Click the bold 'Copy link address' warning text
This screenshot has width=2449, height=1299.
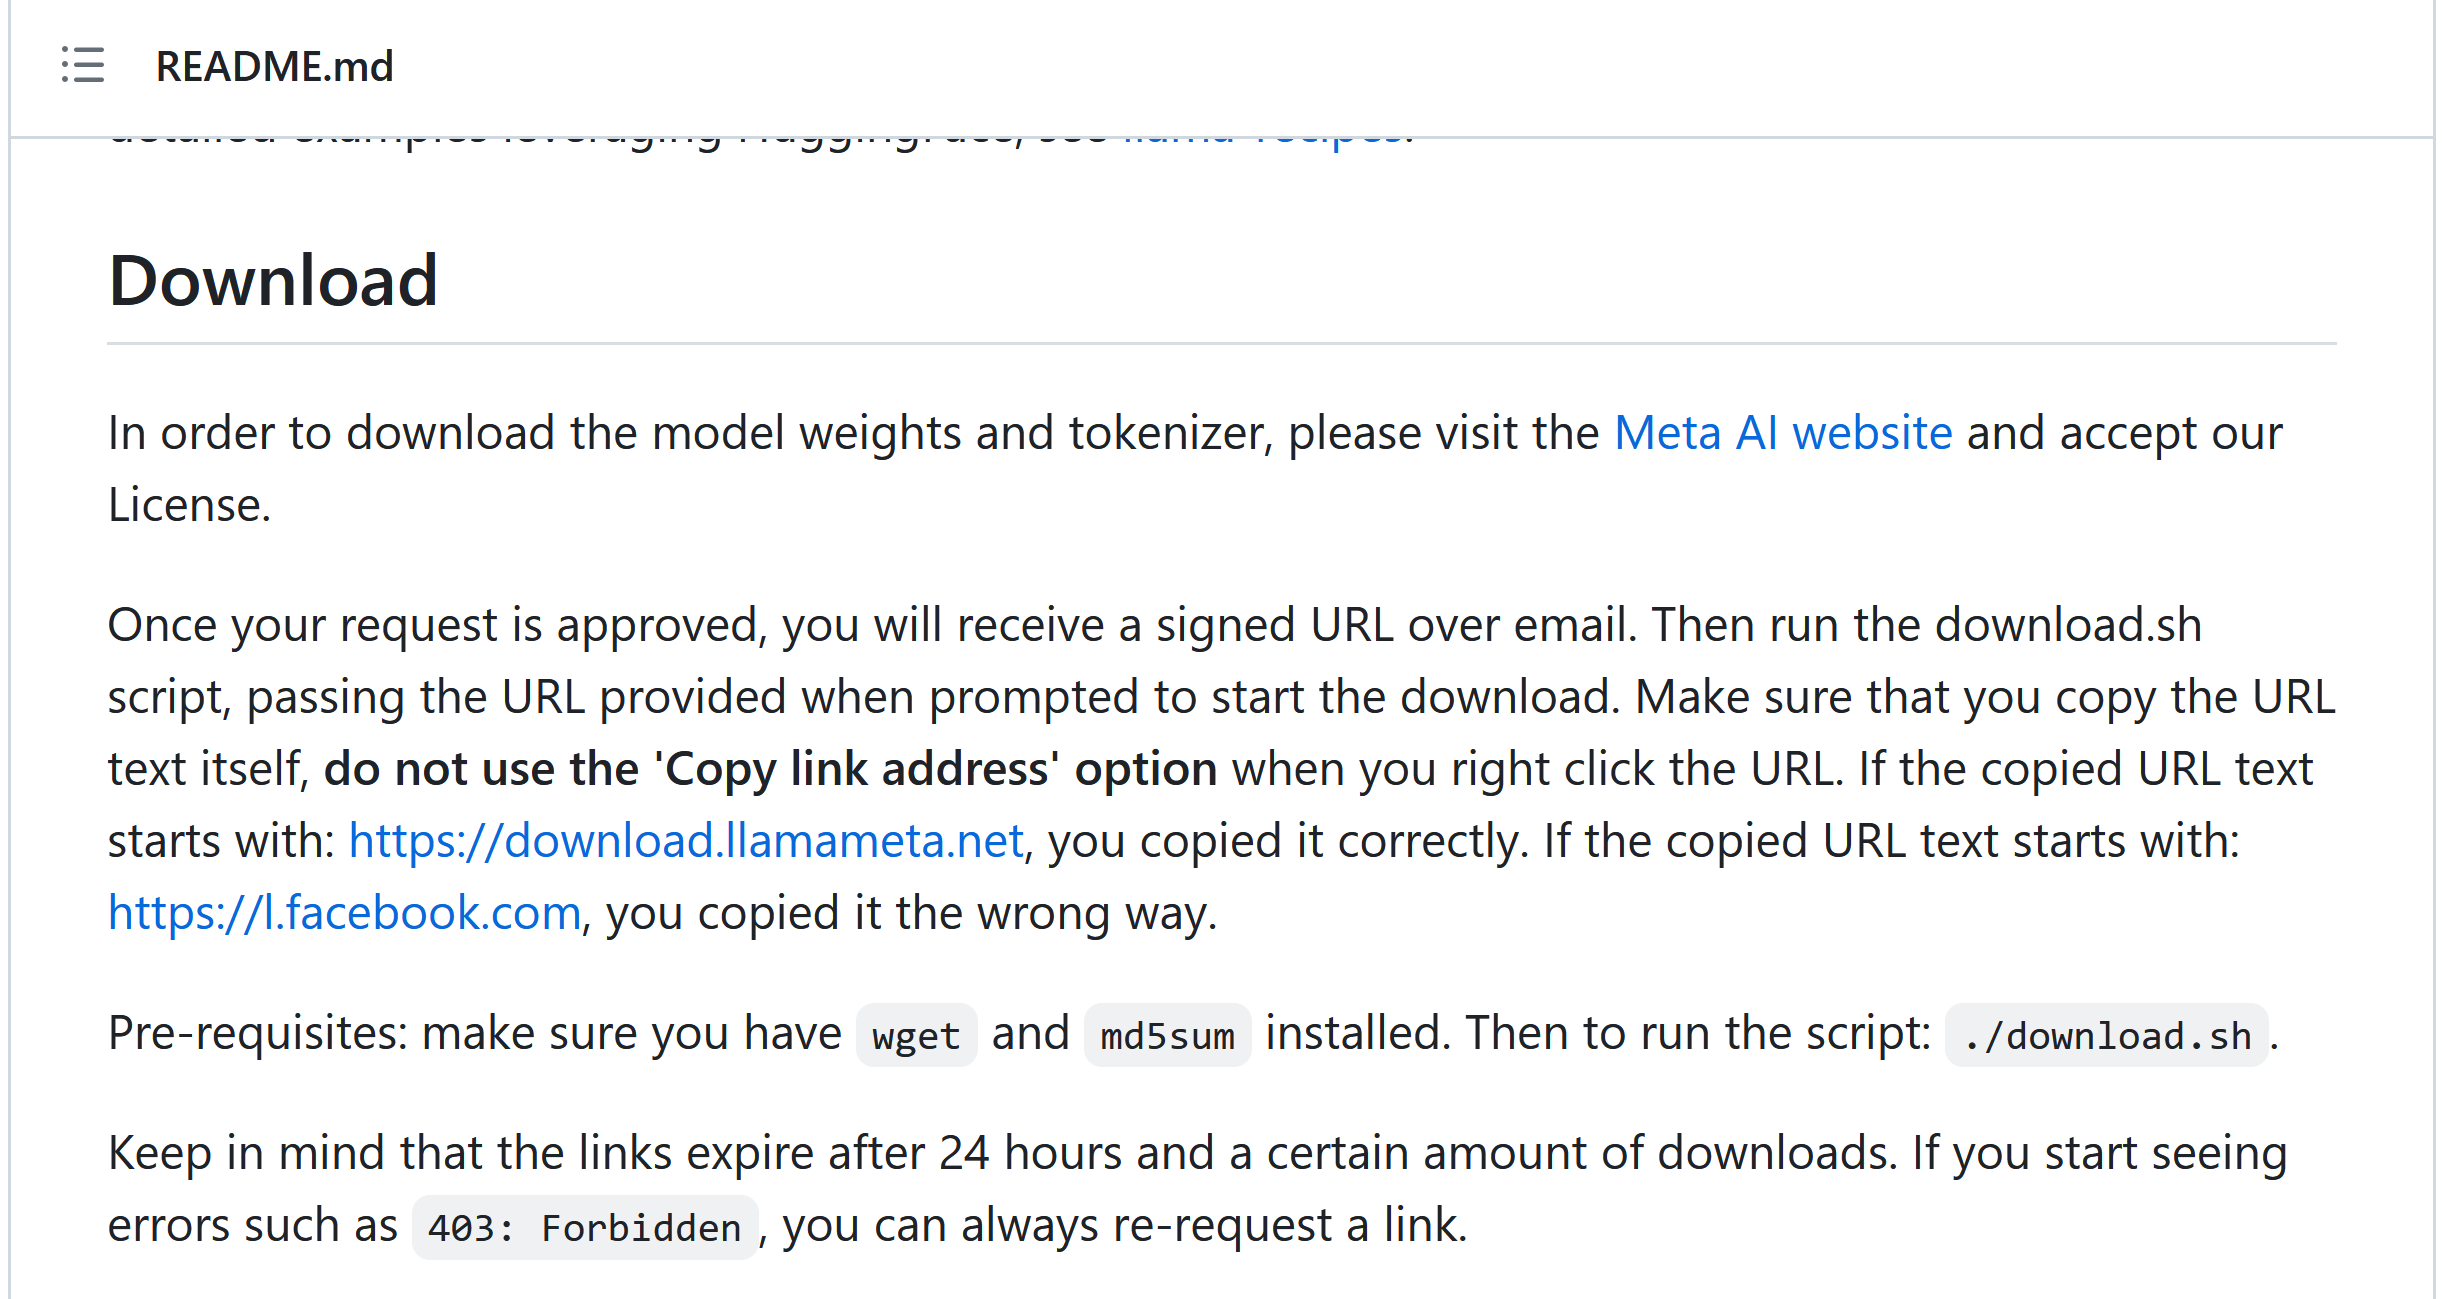tap(770, 769)
